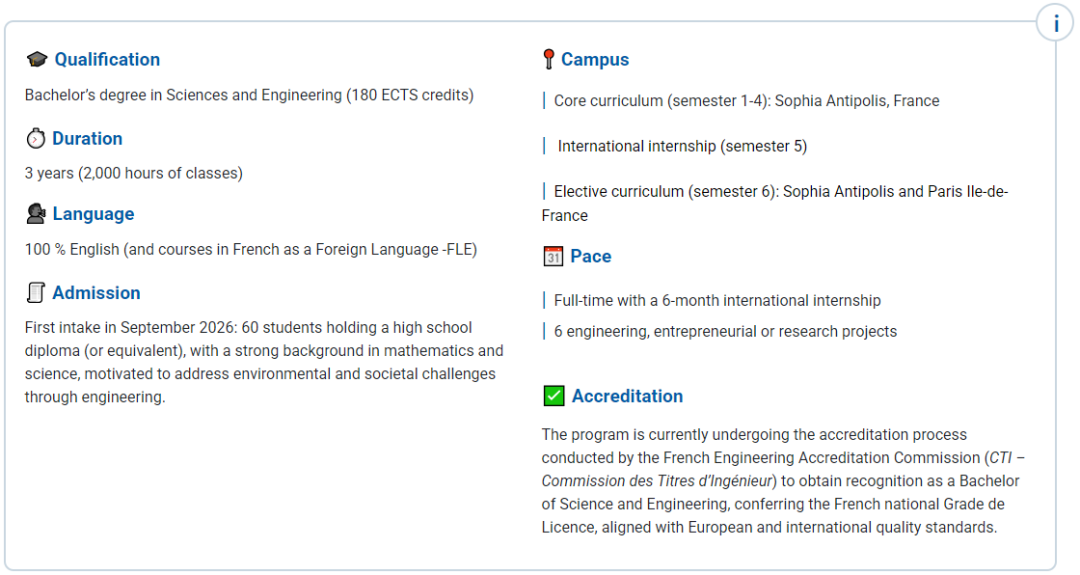Click the International internship semester 5 line
This screenshot has width=1080, height=575.
pos(682,146)
